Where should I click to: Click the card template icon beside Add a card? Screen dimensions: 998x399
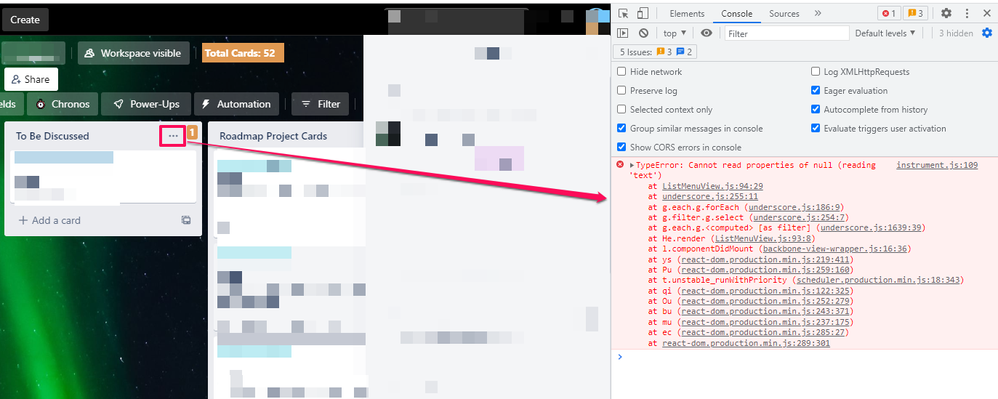pyautogui.click(x=186, y=220)
